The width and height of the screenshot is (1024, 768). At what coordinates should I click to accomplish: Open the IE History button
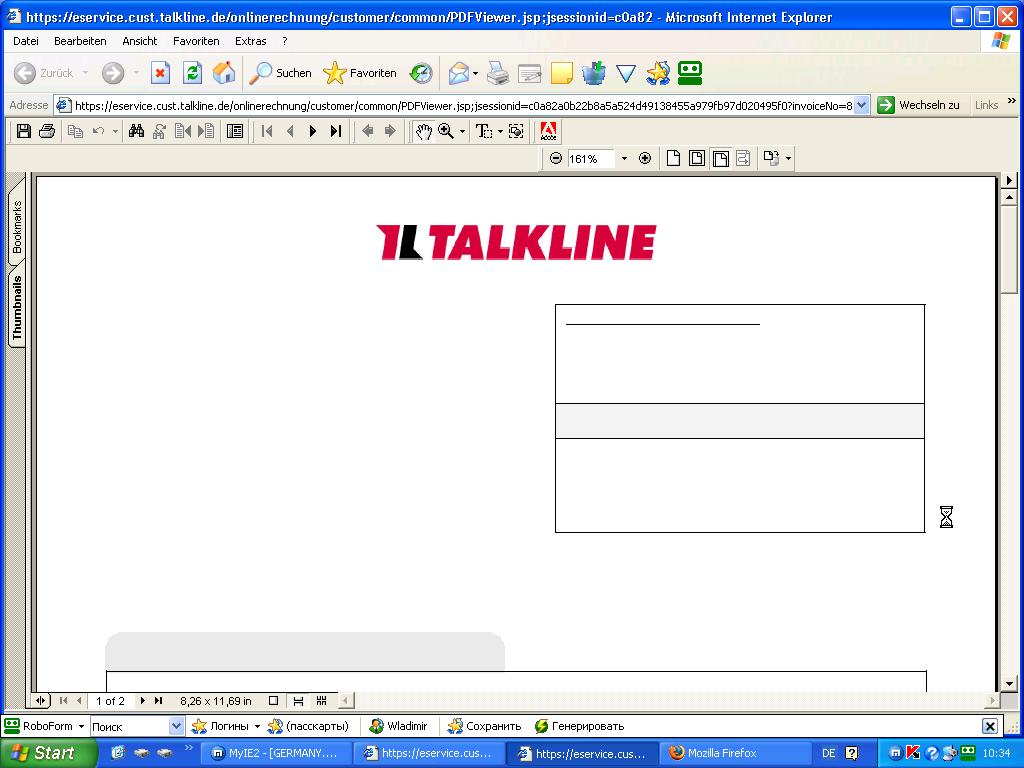tap(421, 72)
